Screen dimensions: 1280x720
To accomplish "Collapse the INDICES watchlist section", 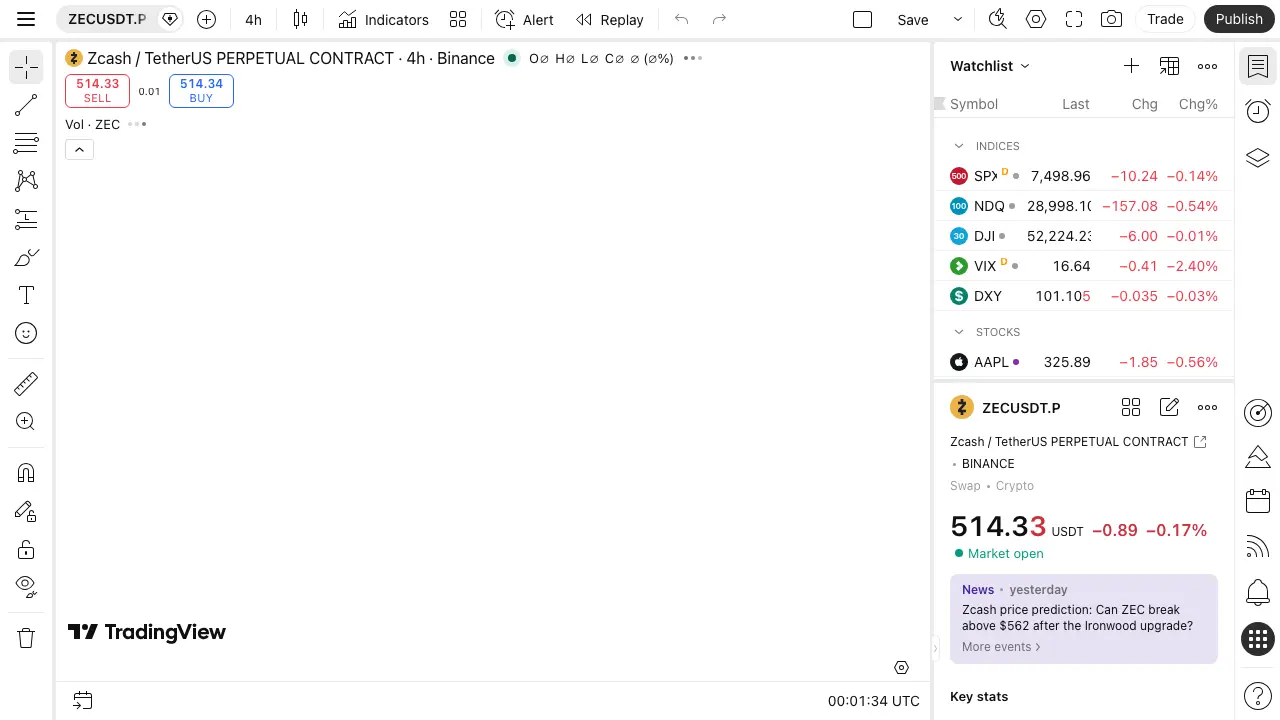I will pyautogui.click(x=959, y=146).
